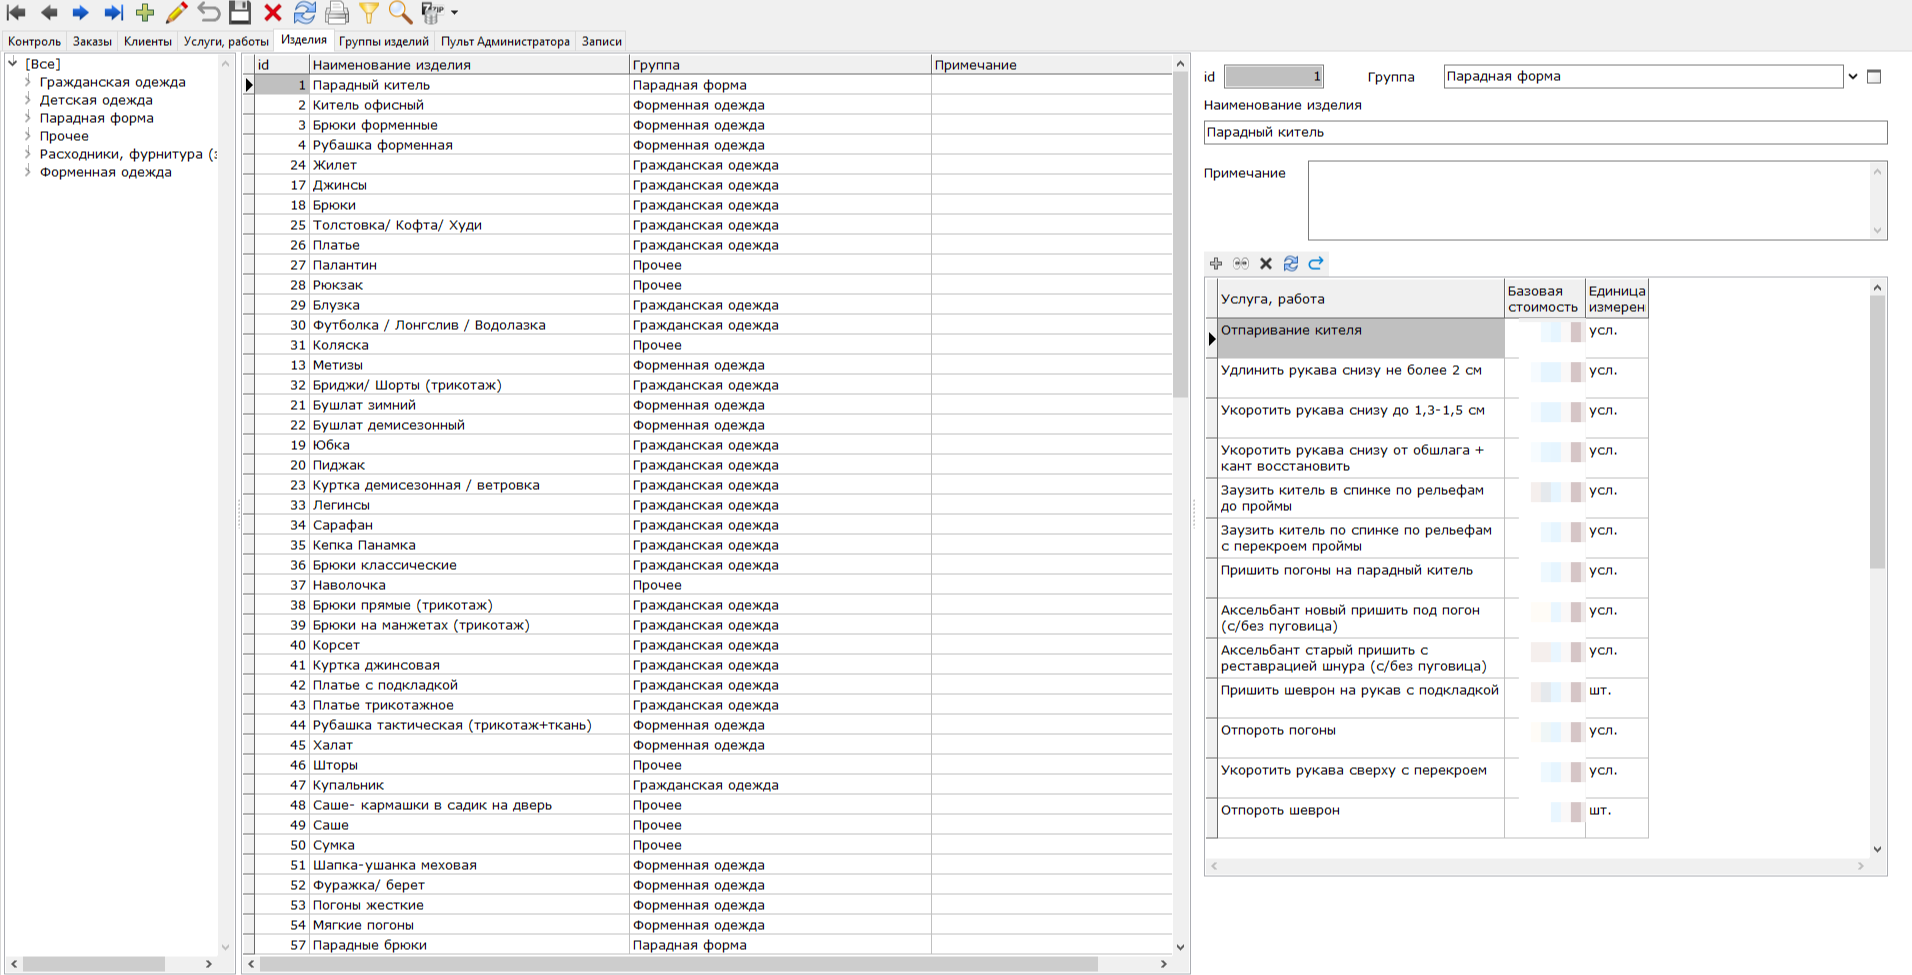The width and height of the screenshot is (1912, 975).
Task: Switch to the Заказы tab
Action: [92, 41]
